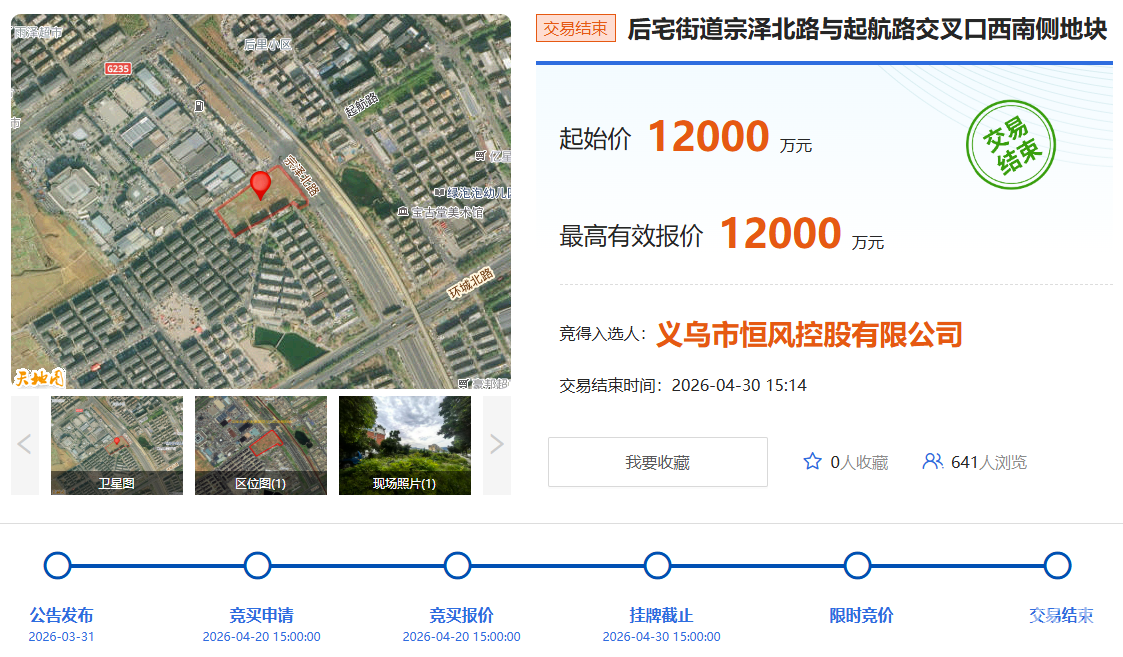1123x657 pixels.
Task: Click the final 交易结束 timeline node
Action: 1057,566
